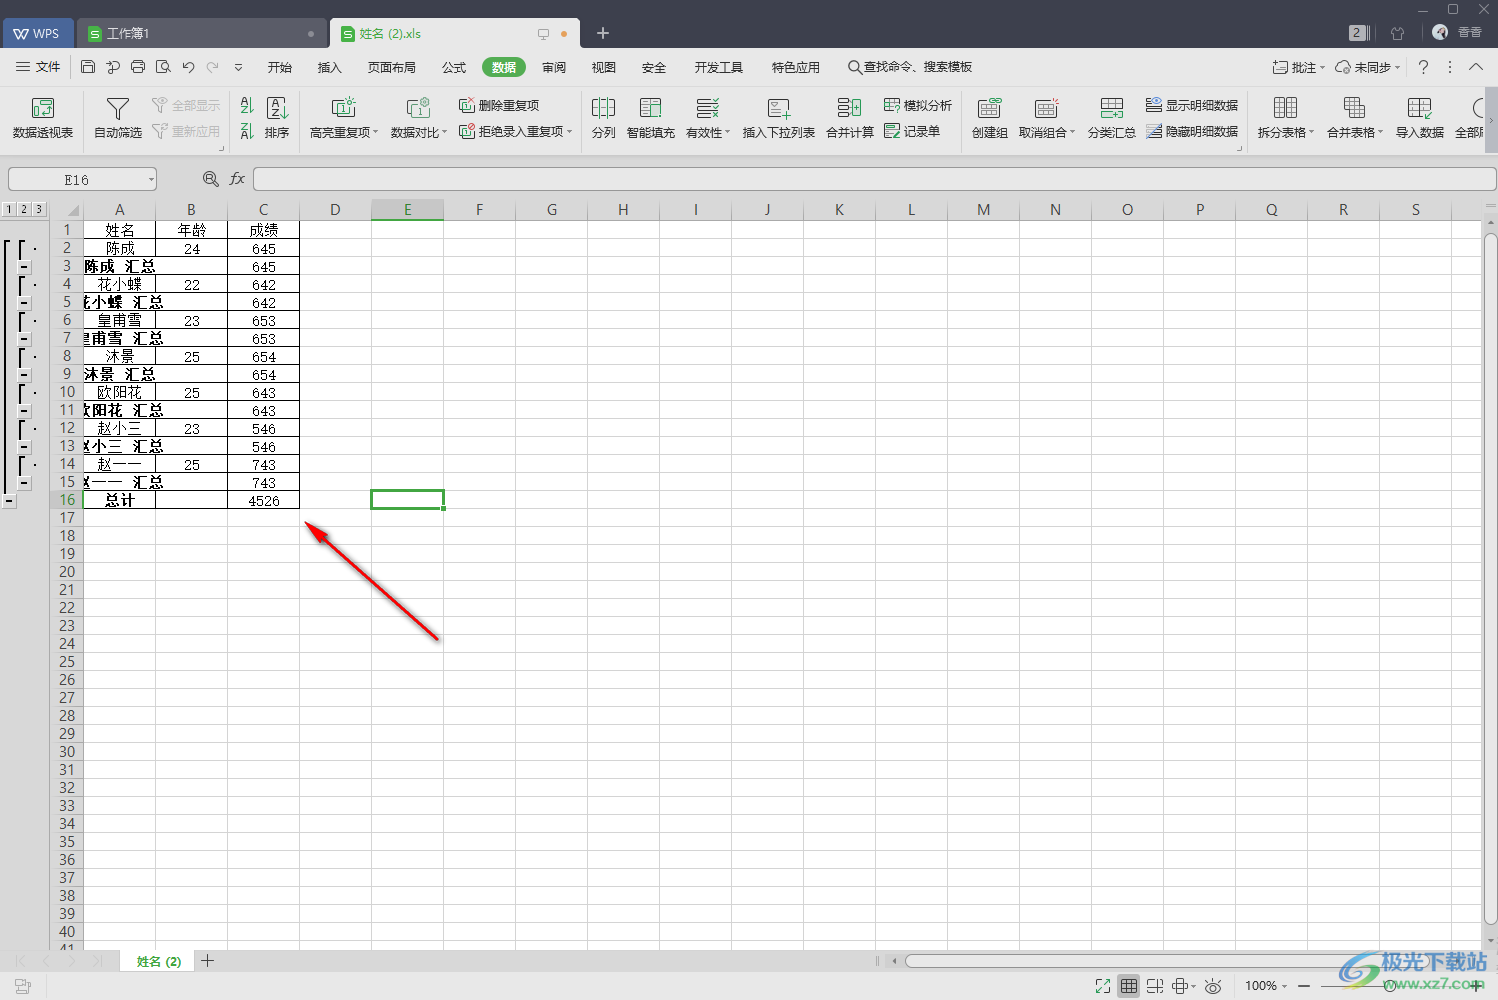Add a new sheet with the plus button
Viewport: 1498px width, 1000px height.
coord(208,961)
